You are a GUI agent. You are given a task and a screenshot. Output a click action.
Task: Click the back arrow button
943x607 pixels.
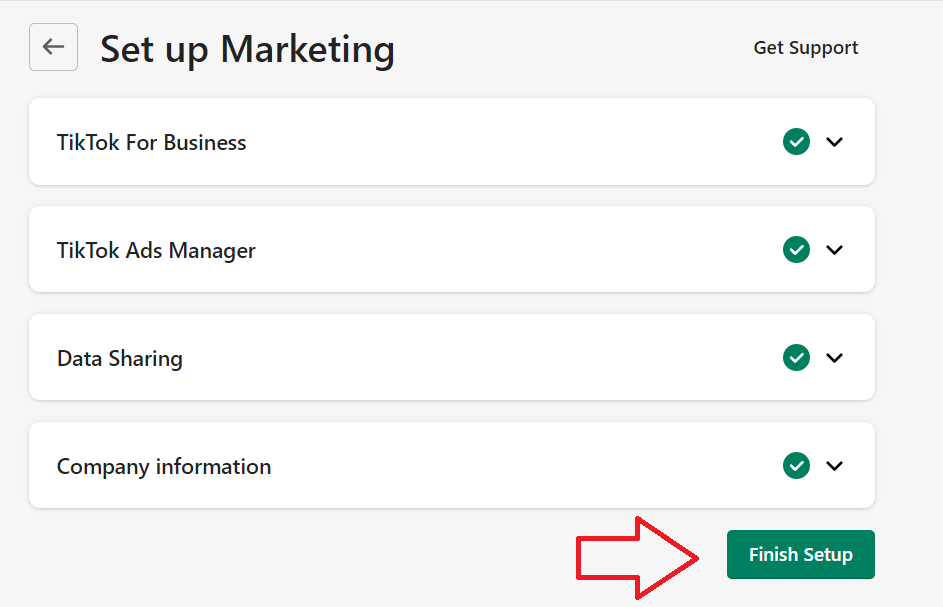click(54, 47)
